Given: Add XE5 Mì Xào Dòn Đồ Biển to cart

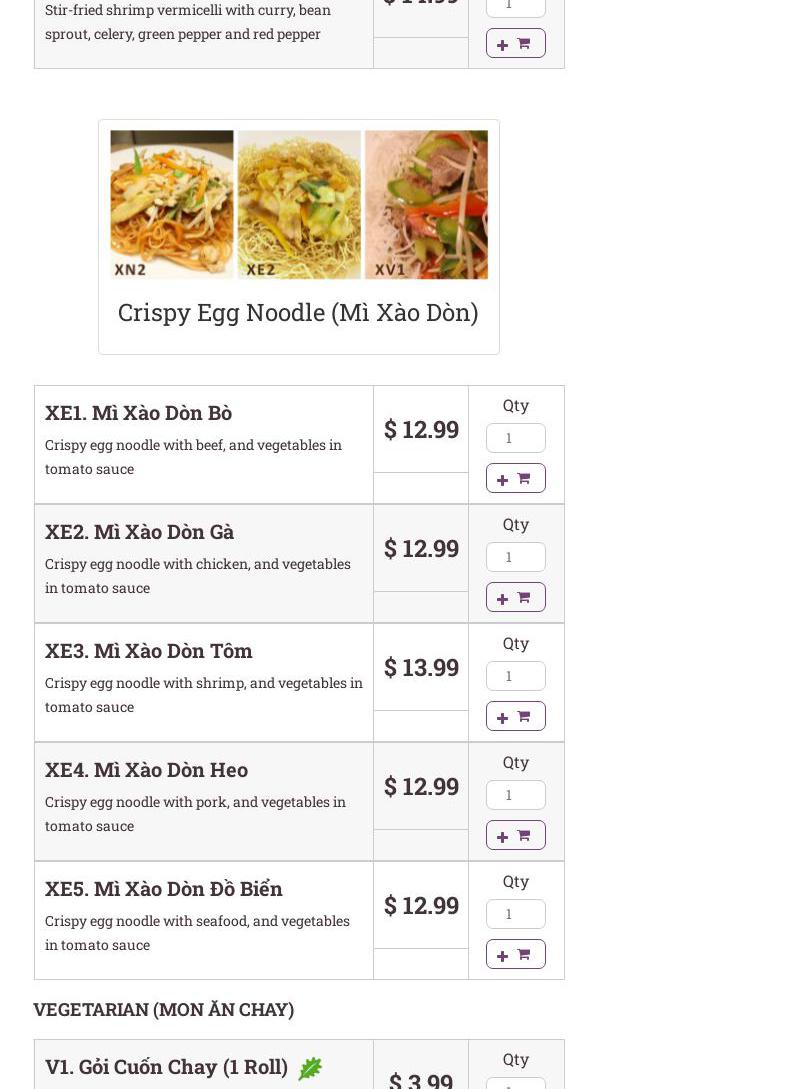Looking at the screenshot, I should pos(515,954).
